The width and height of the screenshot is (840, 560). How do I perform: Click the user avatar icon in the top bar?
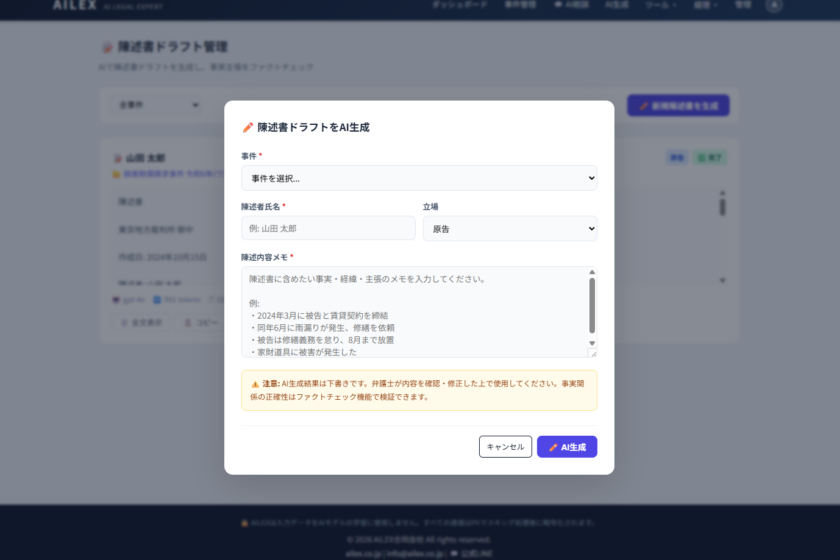pyautogui.click(x=773, y=5)
